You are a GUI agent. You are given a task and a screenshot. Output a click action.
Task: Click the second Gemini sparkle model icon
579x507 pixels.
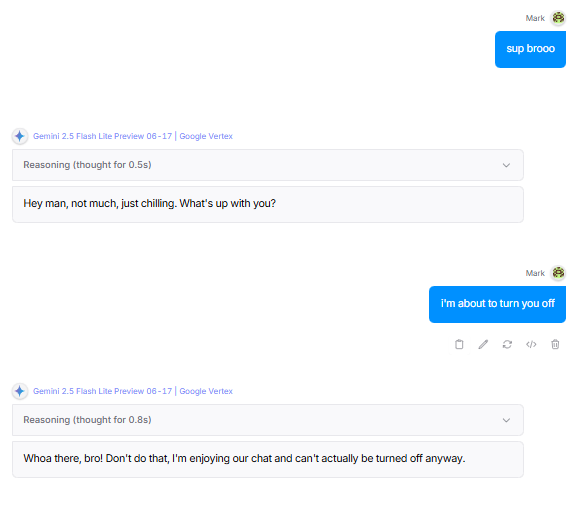click(20, 391)
